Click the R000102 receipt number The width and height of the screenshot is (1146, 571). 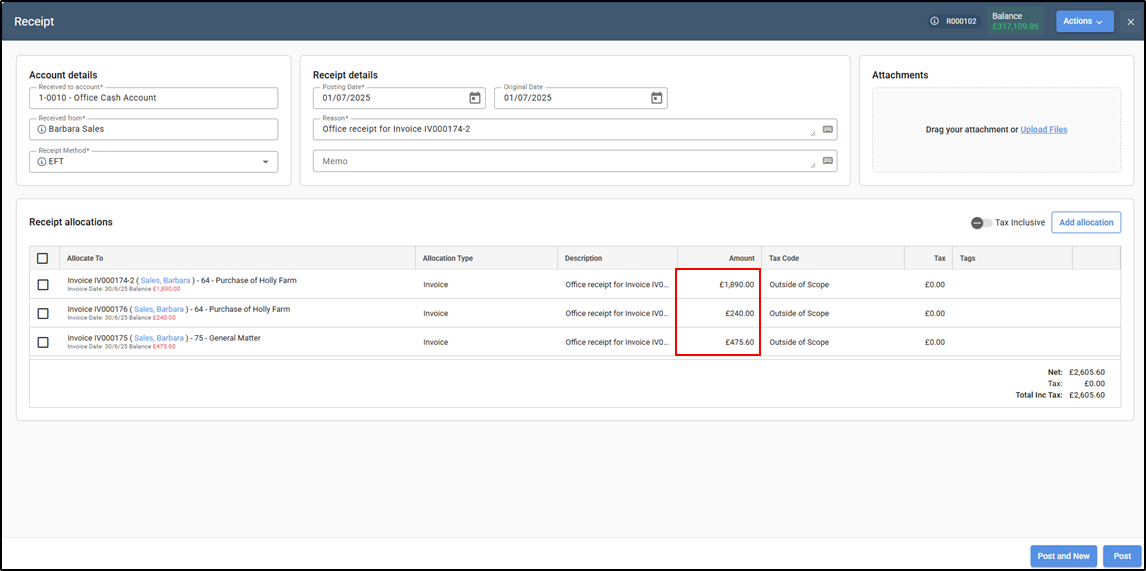point(961,21)
